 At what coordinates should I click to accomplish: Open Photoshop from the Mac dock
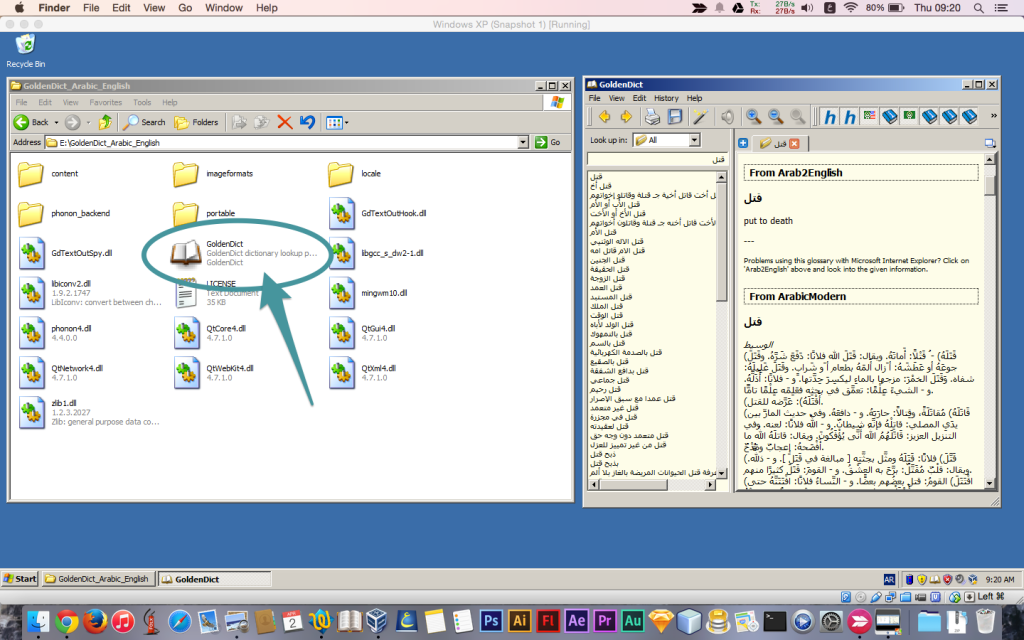click(490, 620)
